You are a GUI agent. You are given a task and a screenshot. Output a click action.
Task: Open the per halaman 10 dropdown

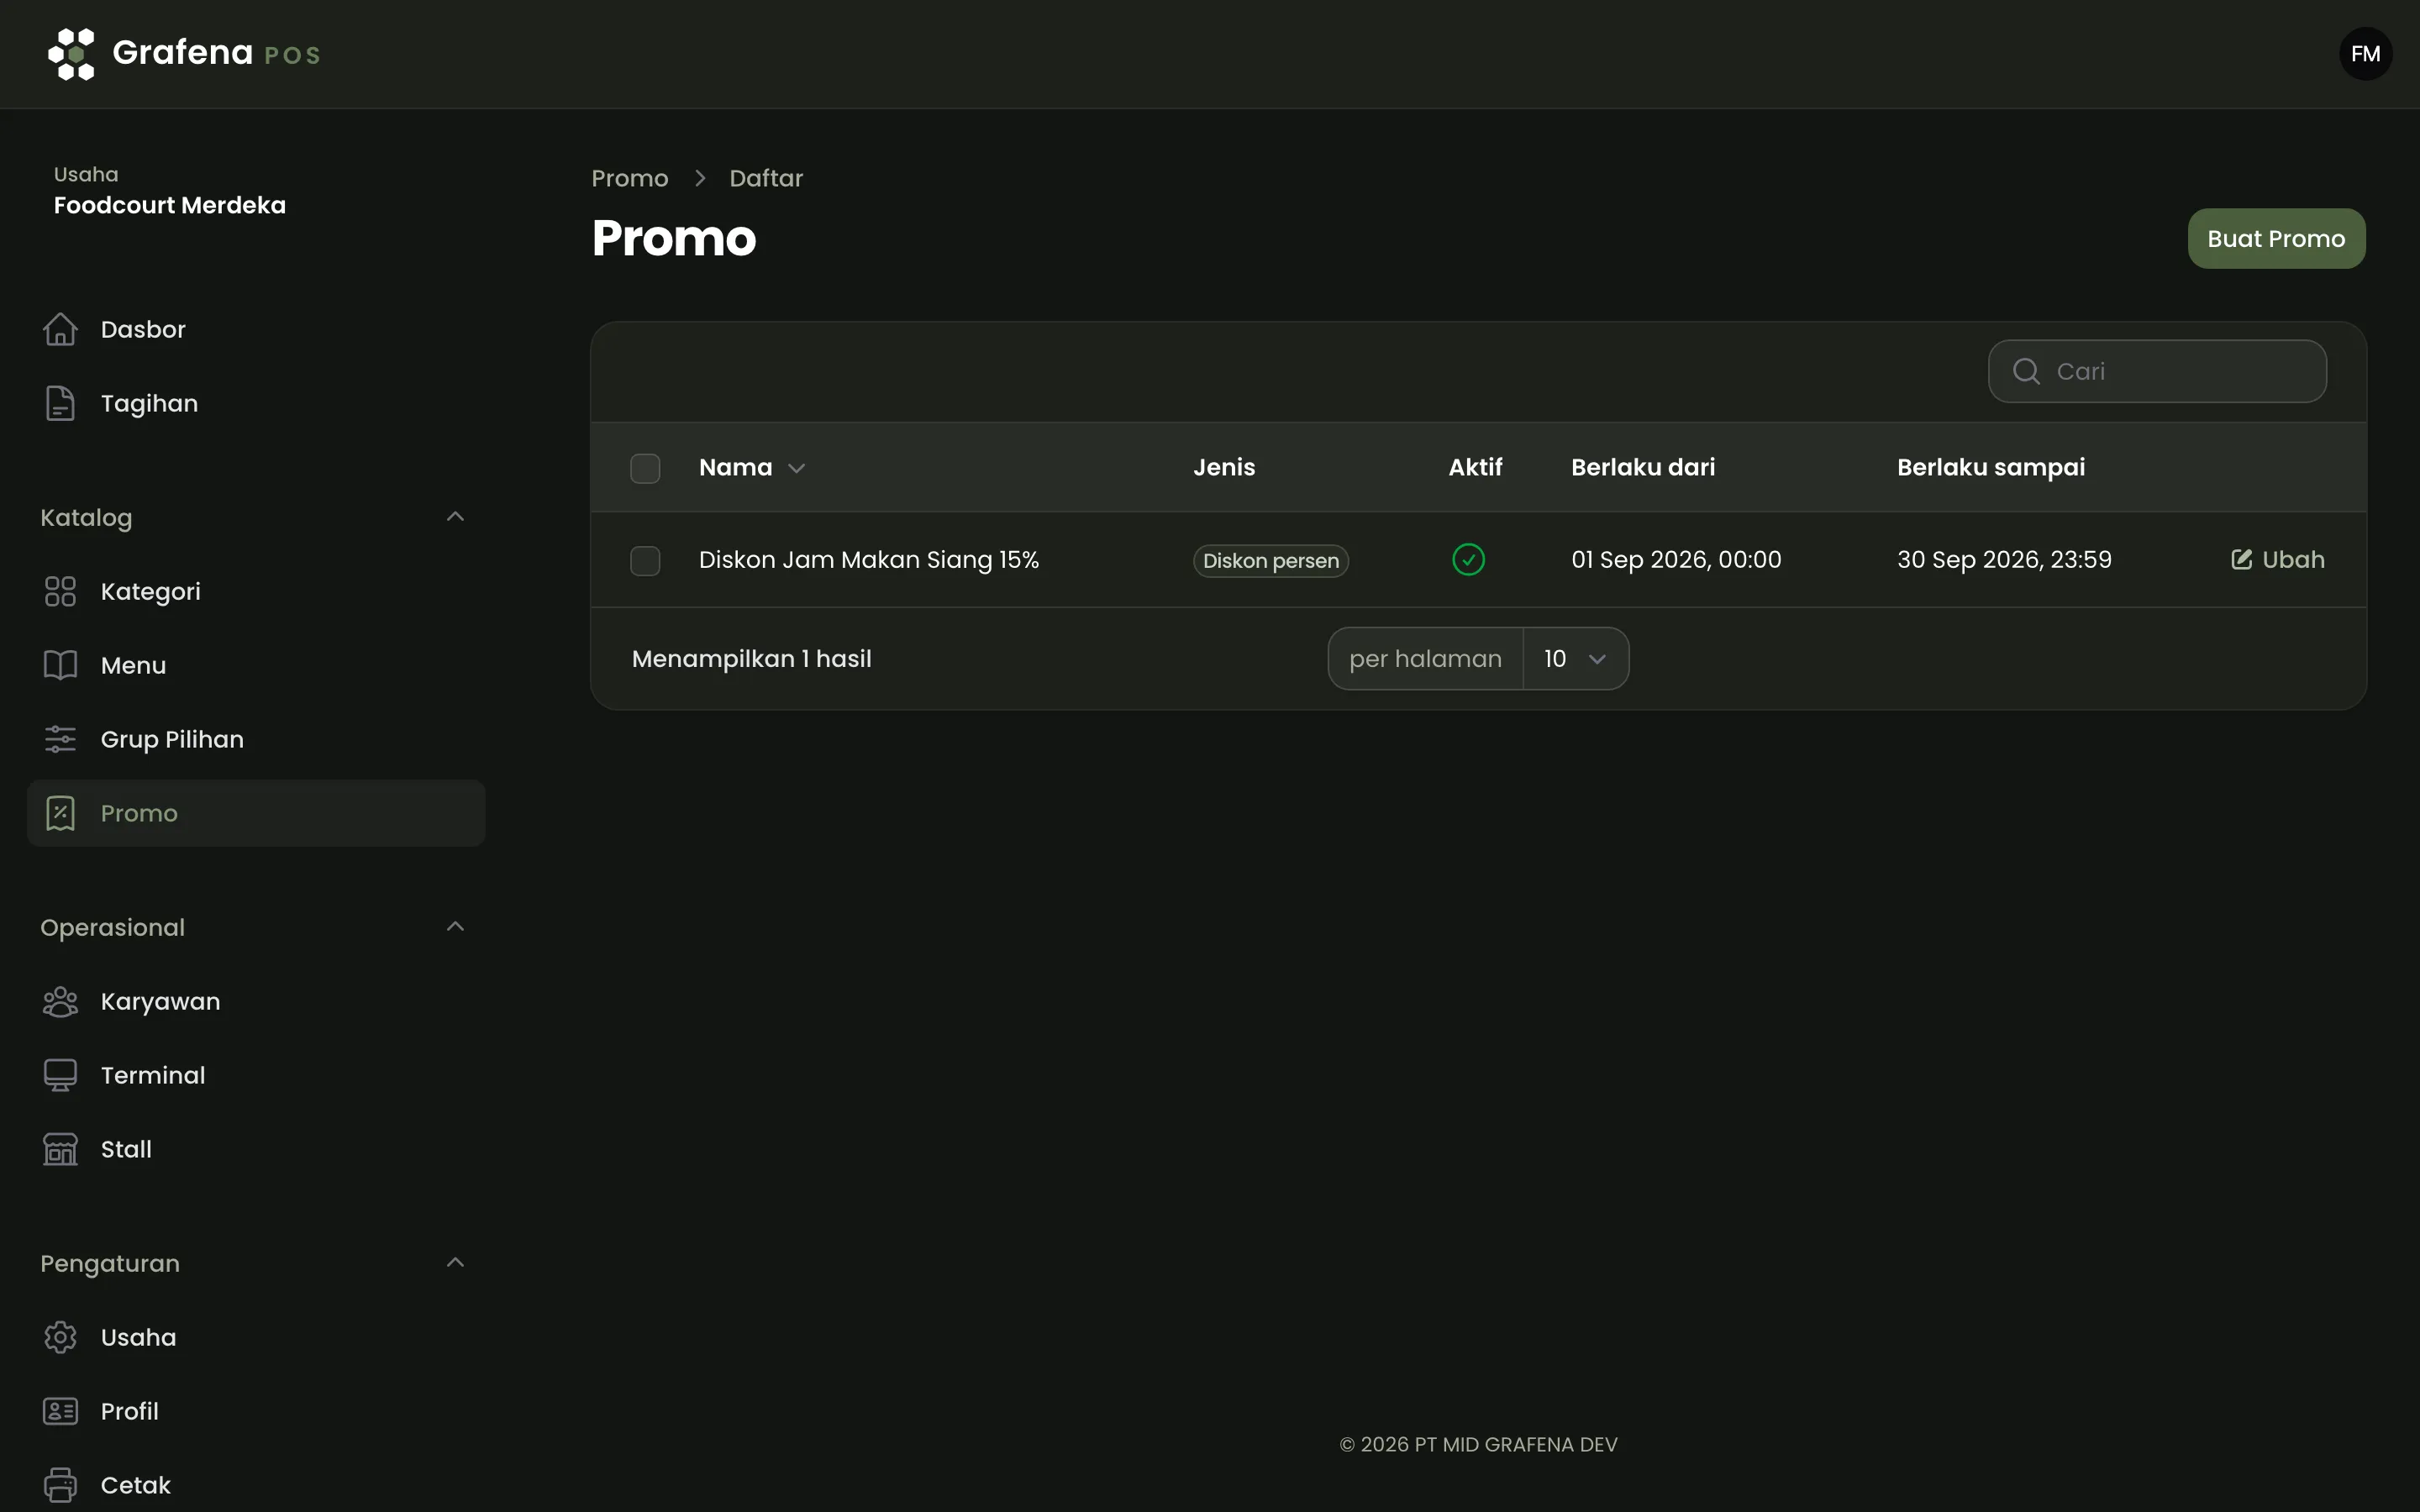(1575, 659)
